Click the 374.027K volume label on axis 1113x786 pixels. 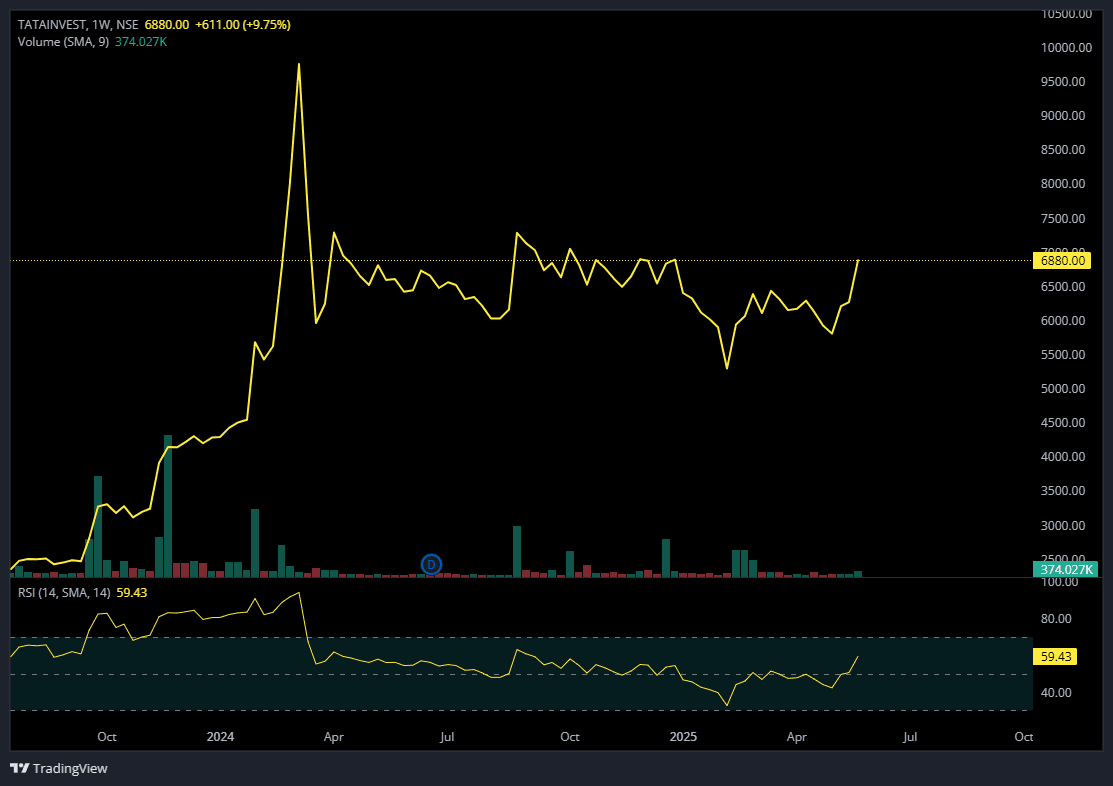point(1065,569)
